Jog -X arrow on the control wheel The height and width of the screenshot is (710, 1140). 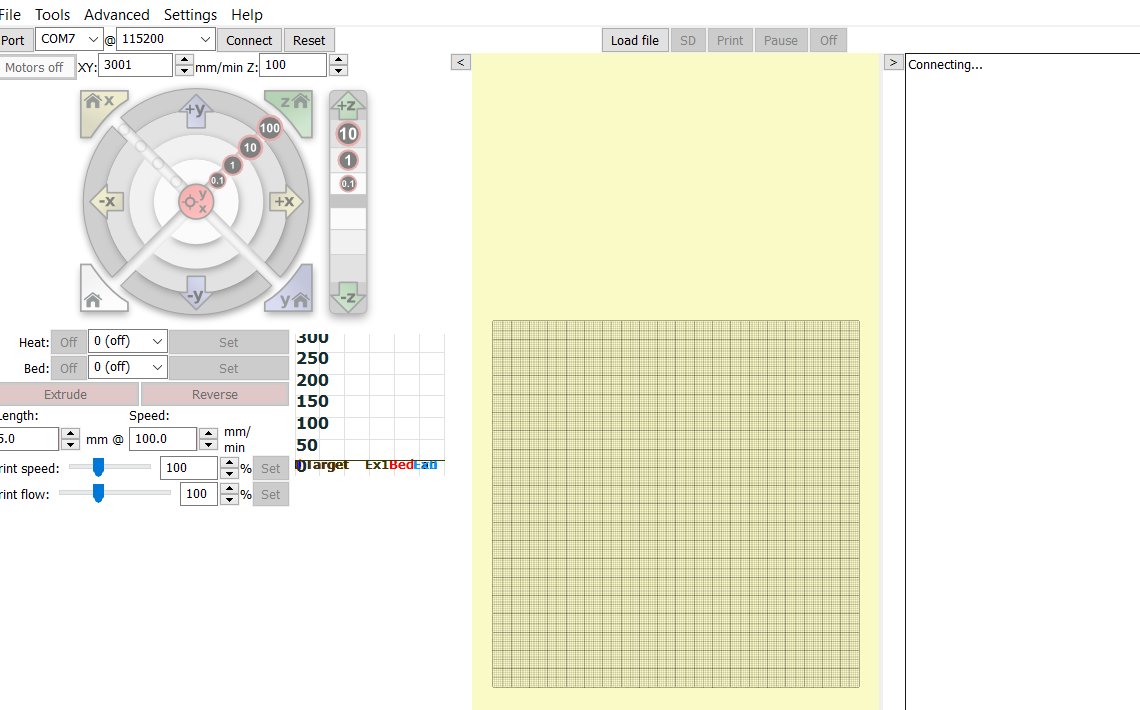click(106, 201)
